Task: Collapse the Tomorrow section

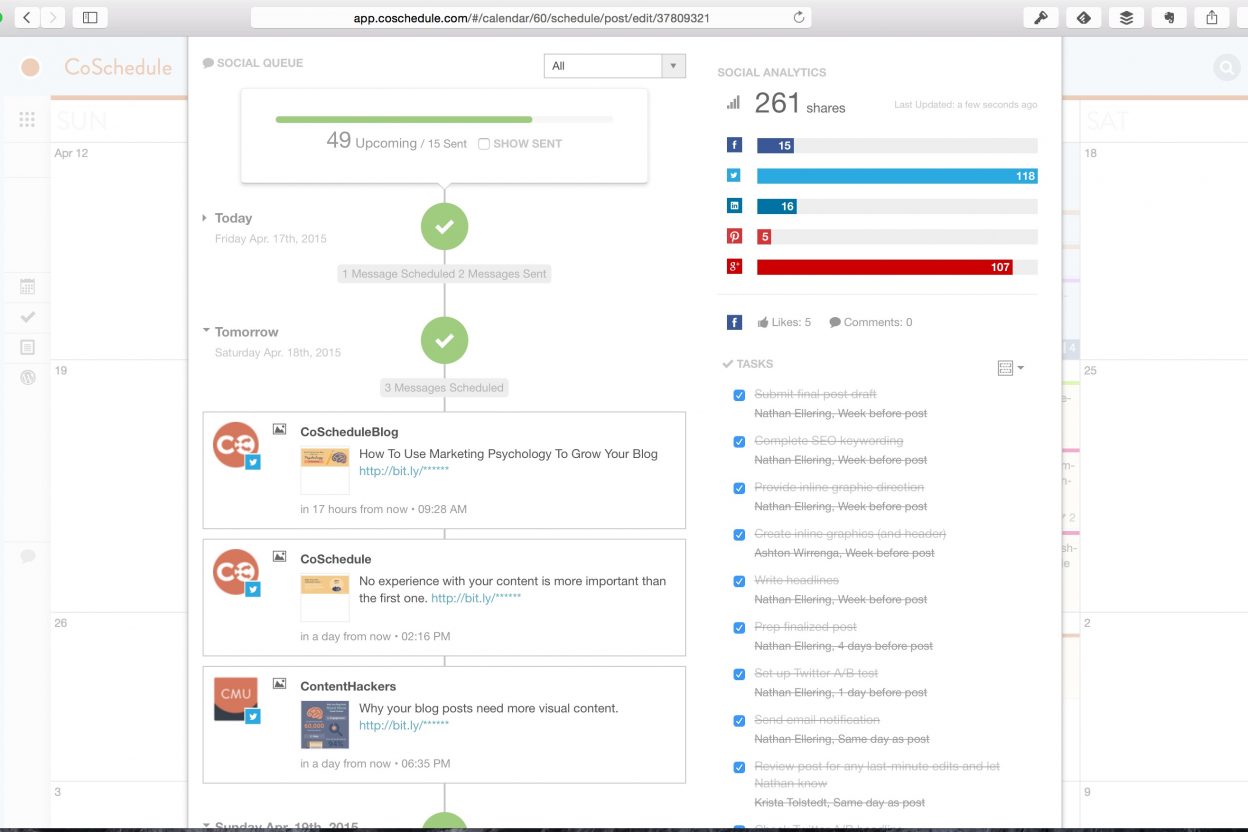Action: (x=205, y=331)
